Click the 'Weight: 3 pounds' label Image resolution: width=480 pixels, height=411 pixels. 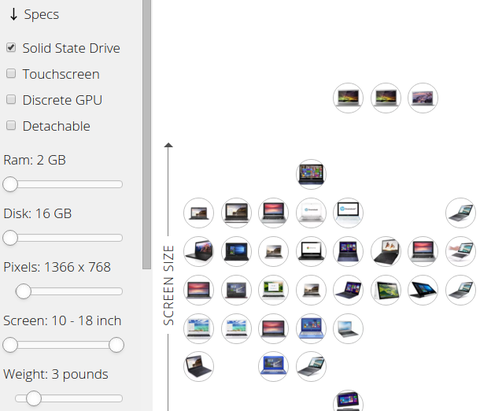tap(56, 374)
